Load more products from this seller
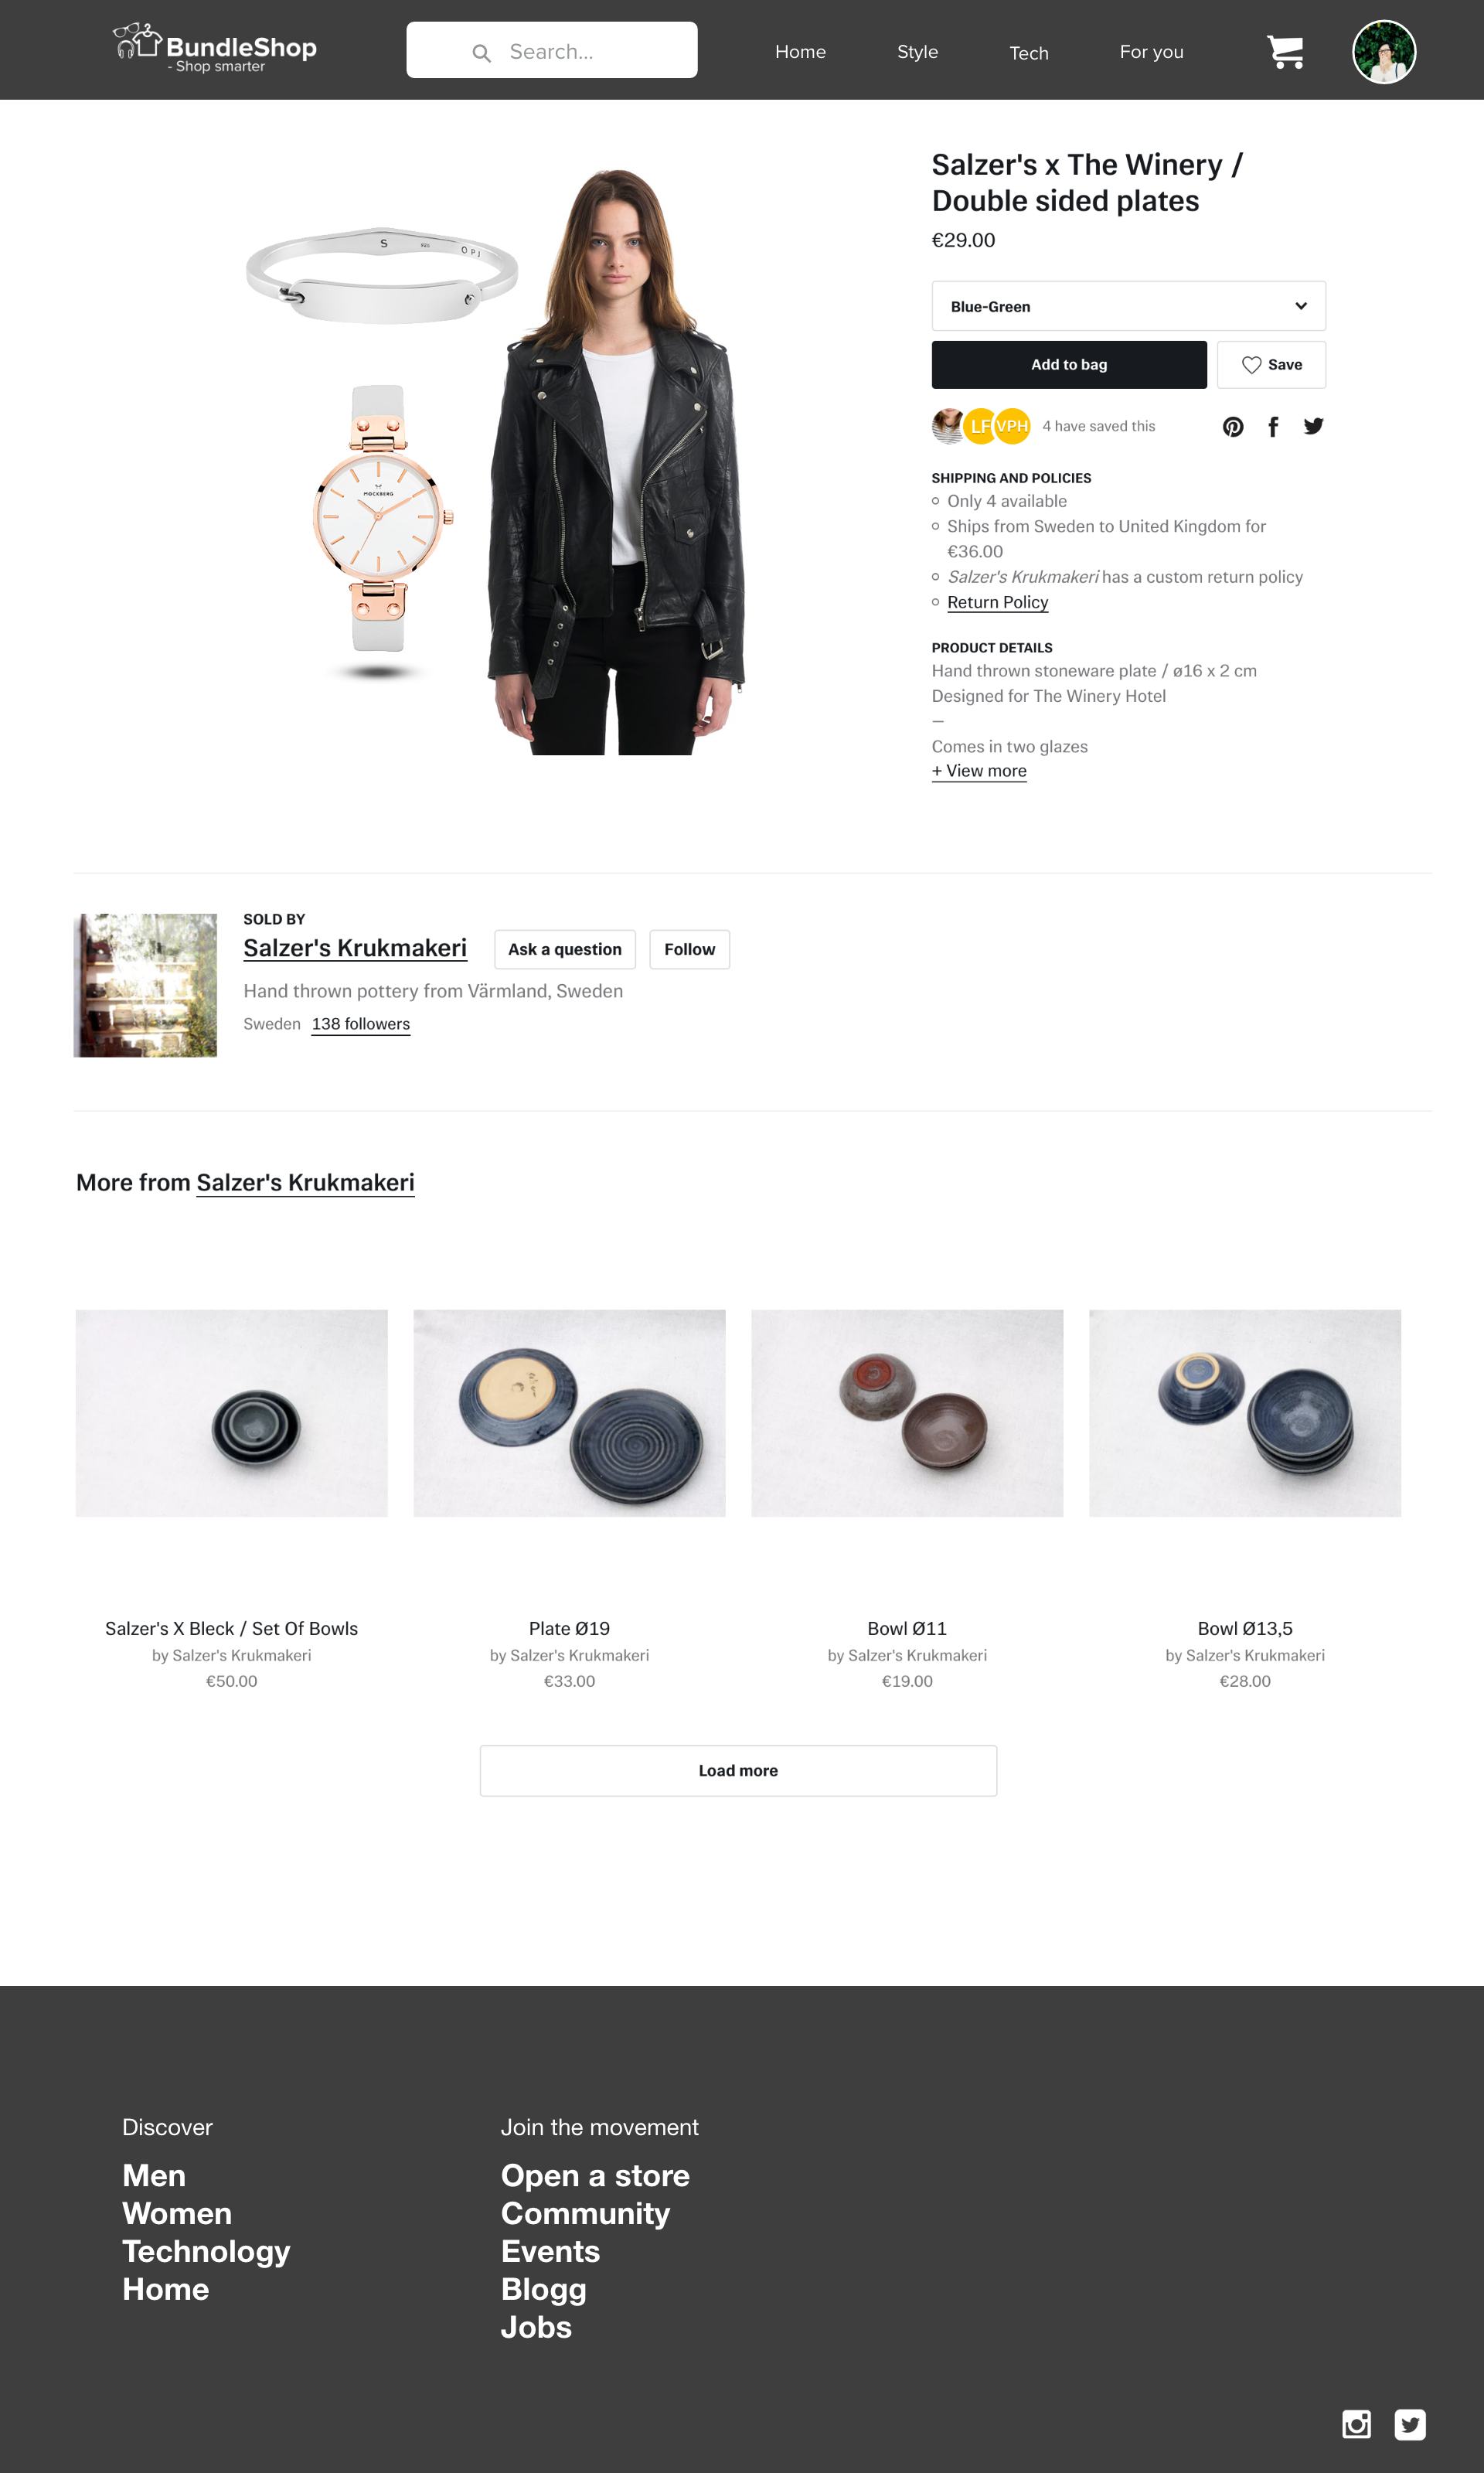 point(738,1770)
